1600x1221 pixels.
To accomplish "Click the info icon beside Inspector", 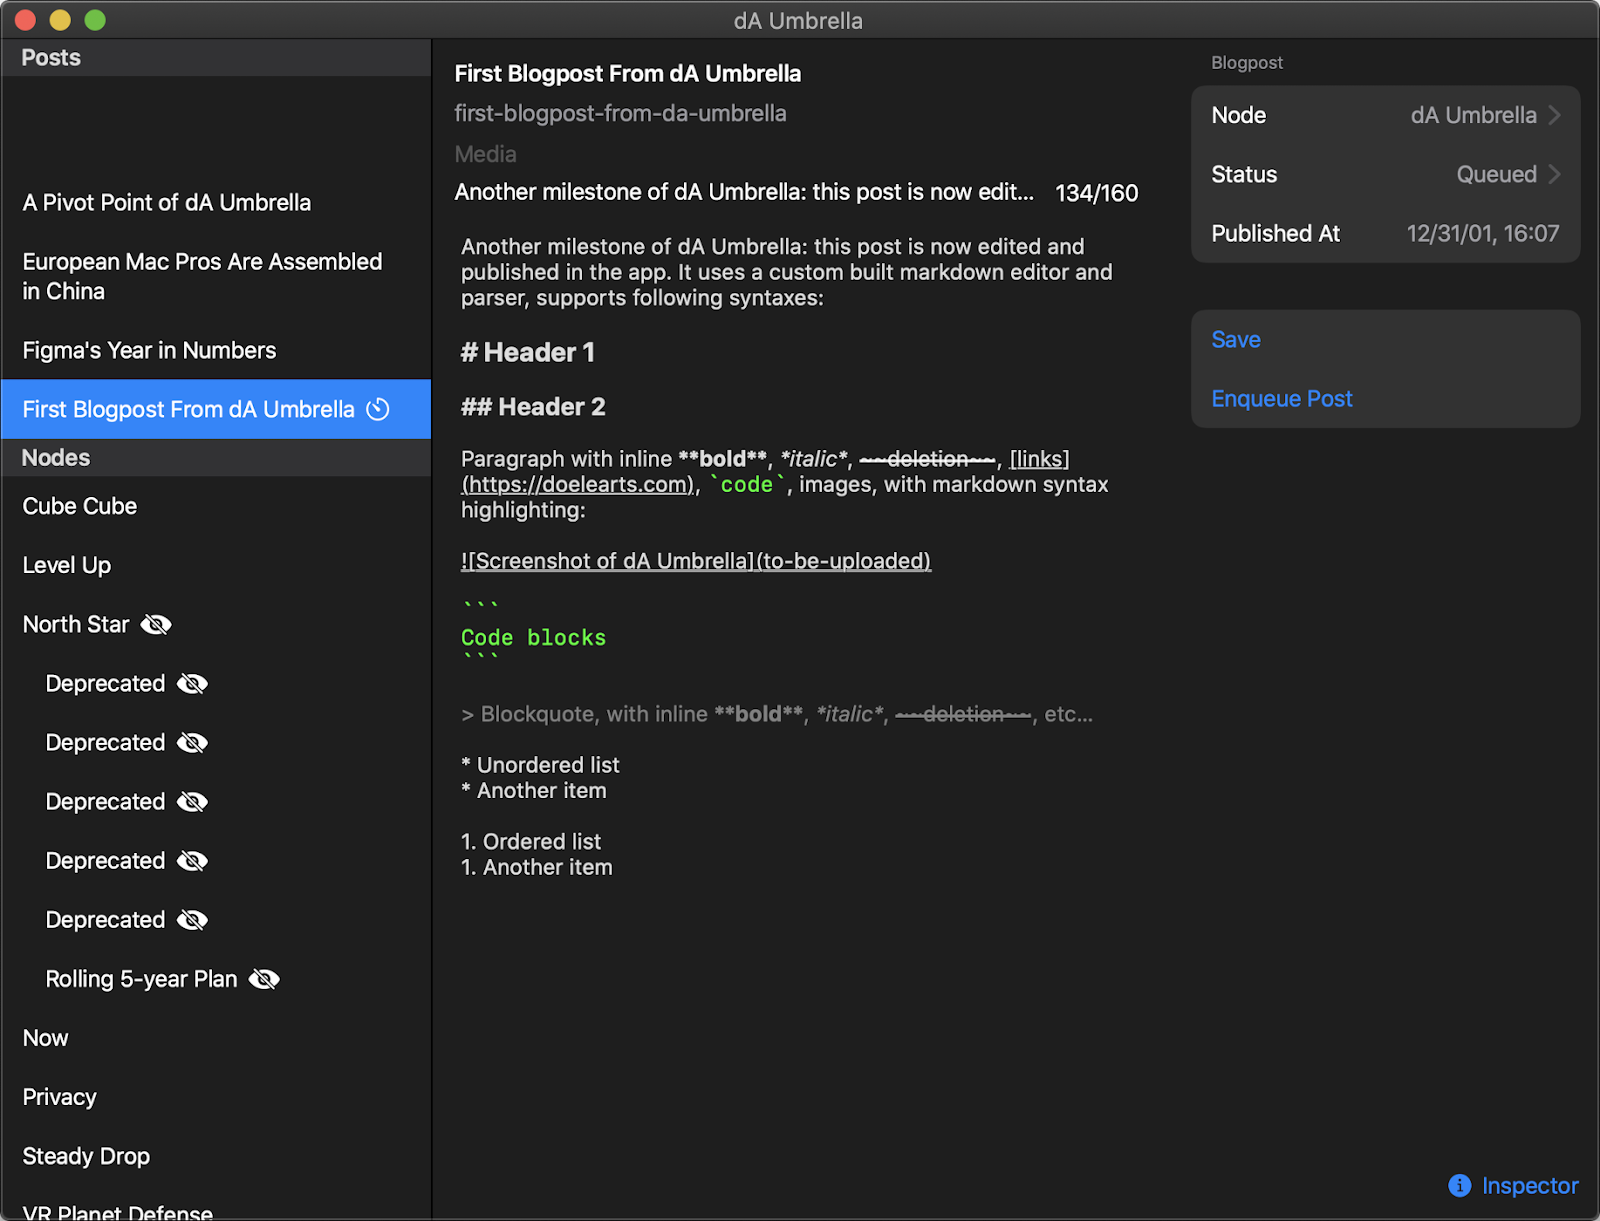I will [1459, 1185].
